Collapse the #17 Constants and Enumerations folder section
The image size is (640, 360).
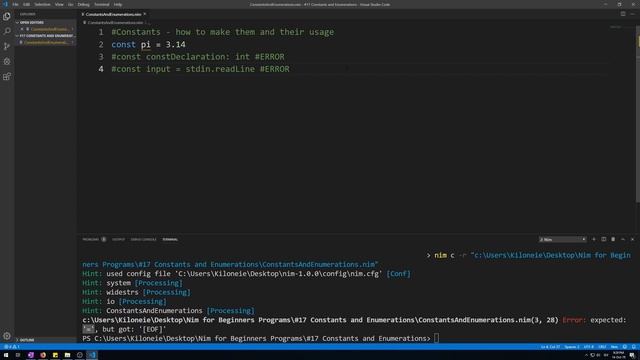point(45,36)
